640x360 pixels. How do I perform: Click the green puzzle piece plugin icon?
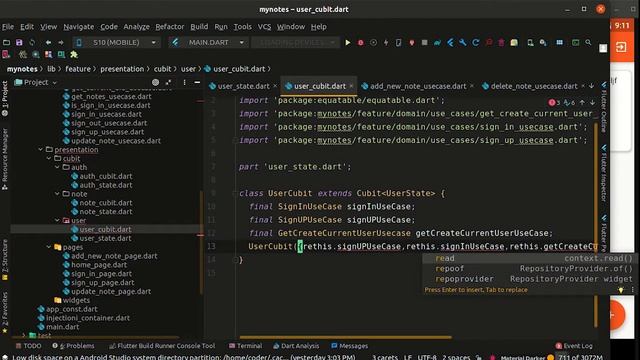74,54
